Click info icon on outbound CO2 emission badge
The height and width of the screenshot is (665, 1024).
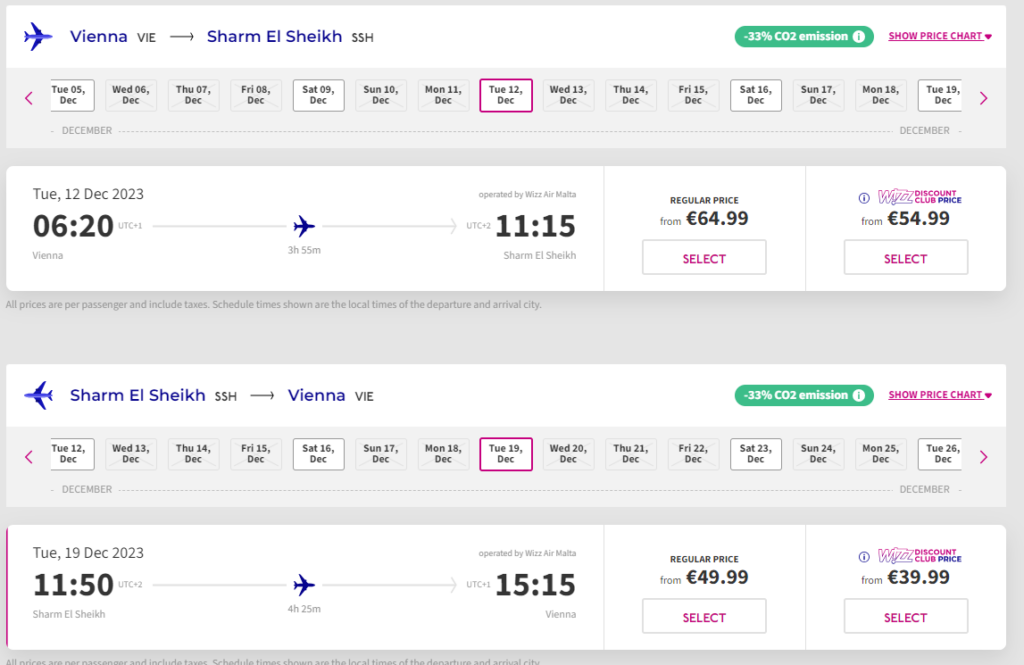point(858,37)
